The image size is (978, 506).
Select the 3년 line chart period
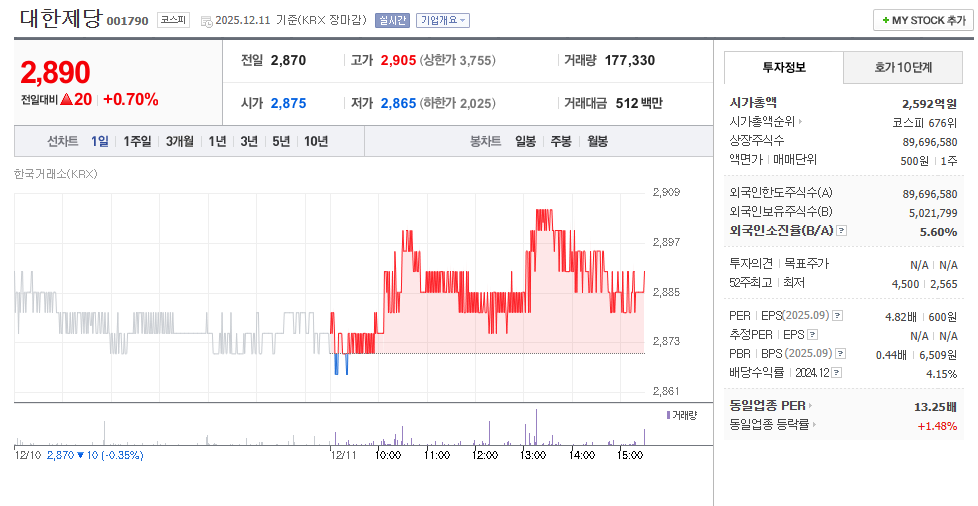click(x=249, y=142)
